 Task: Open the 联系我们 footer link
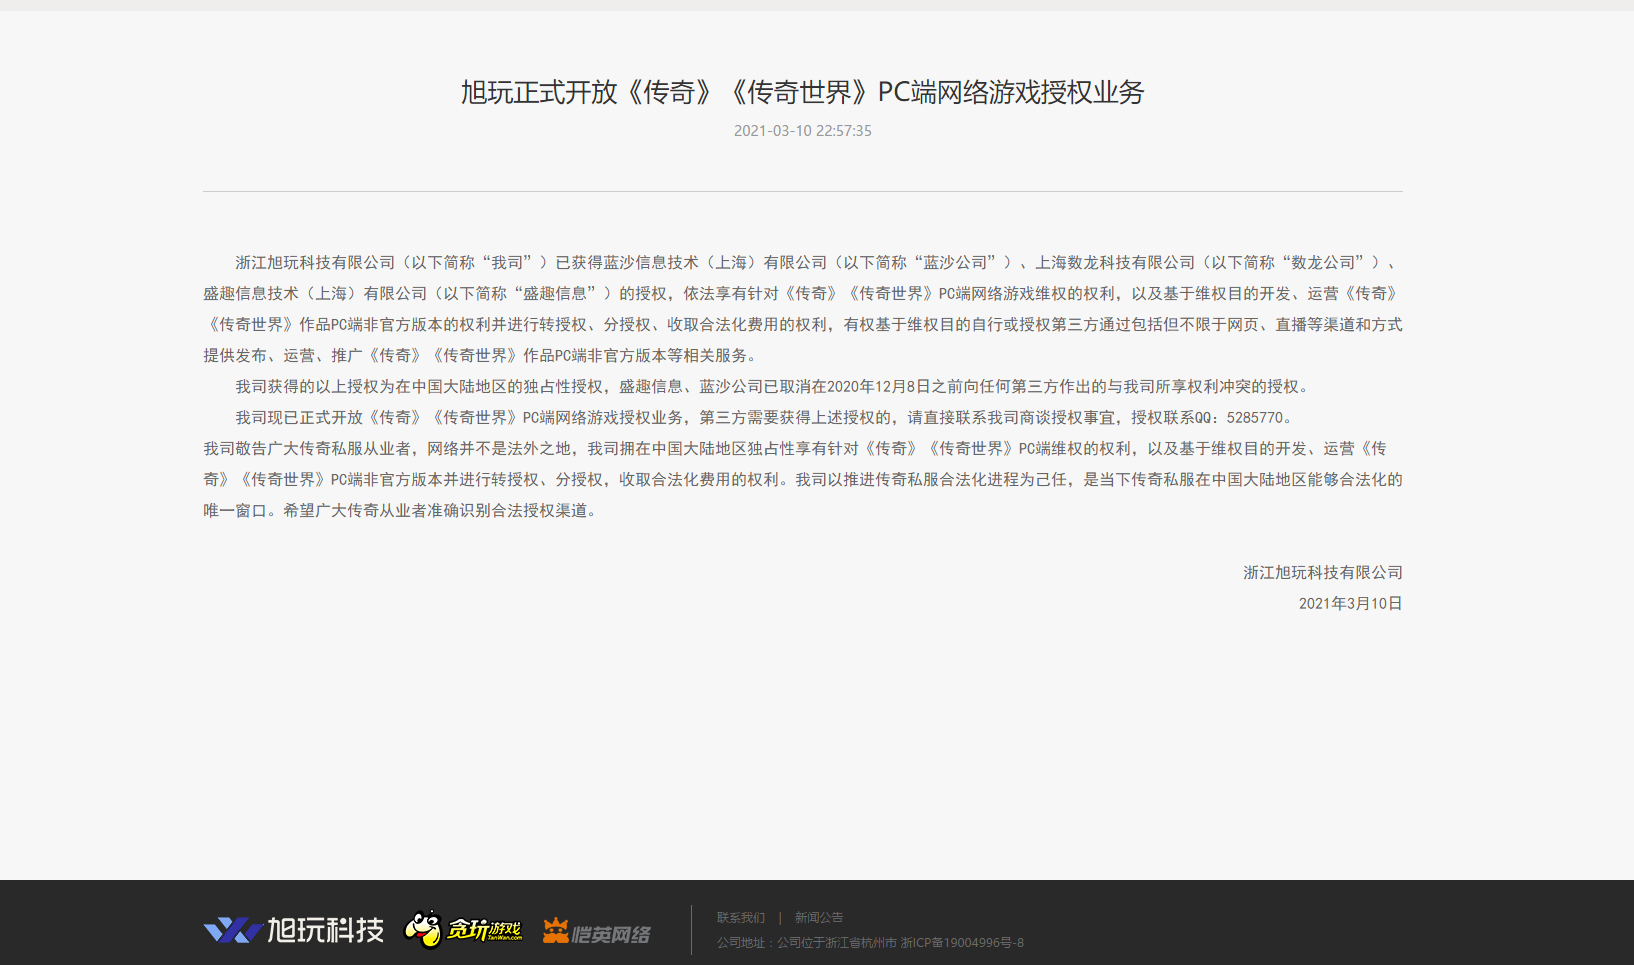(741, 918)
